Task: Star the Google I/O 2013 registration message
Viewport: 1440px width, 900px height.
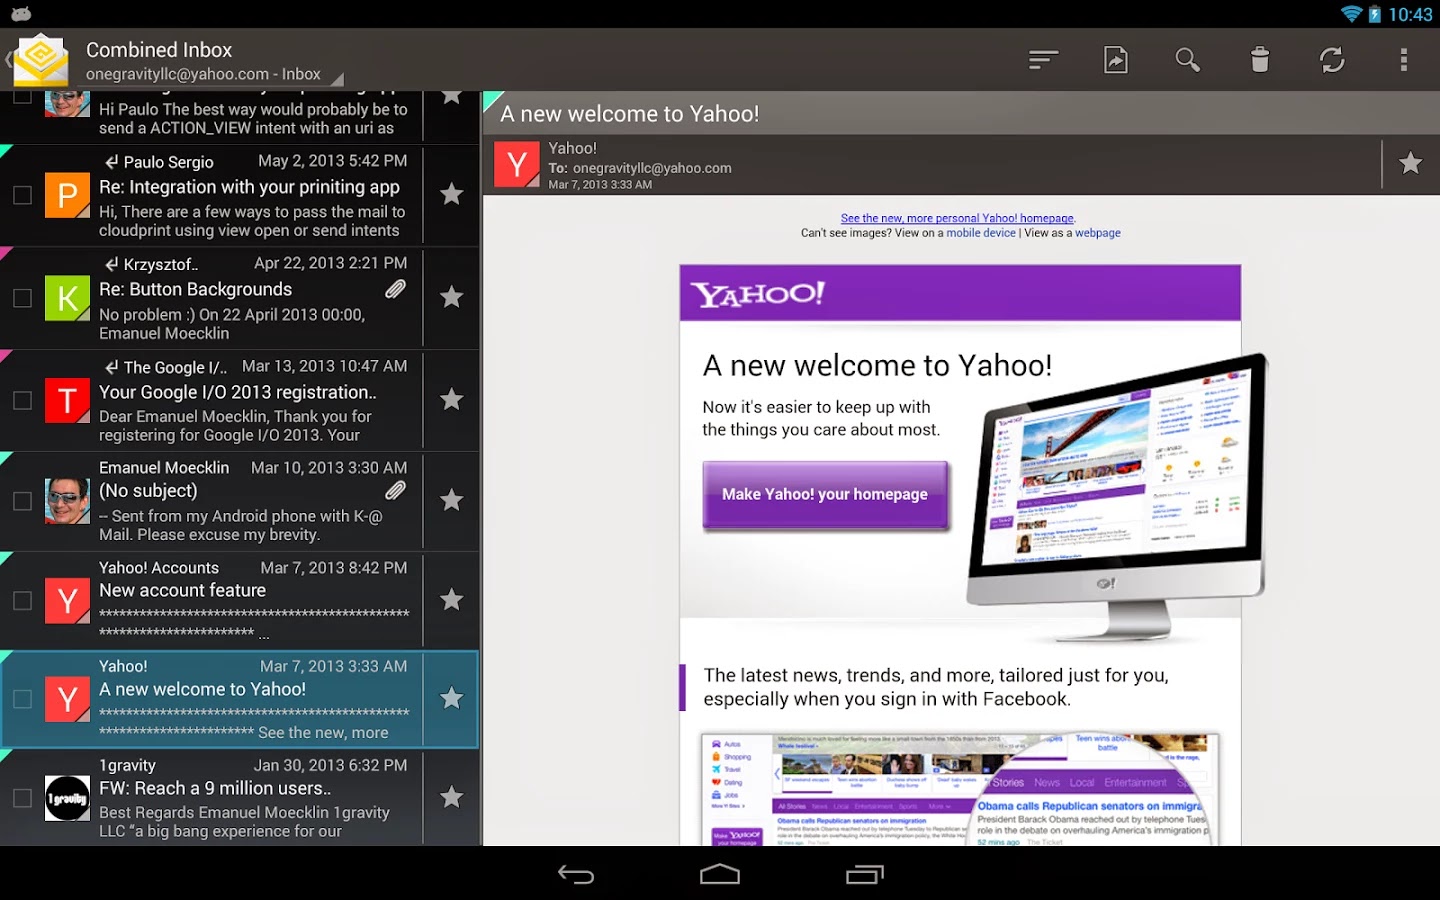Action: [452, 399]
